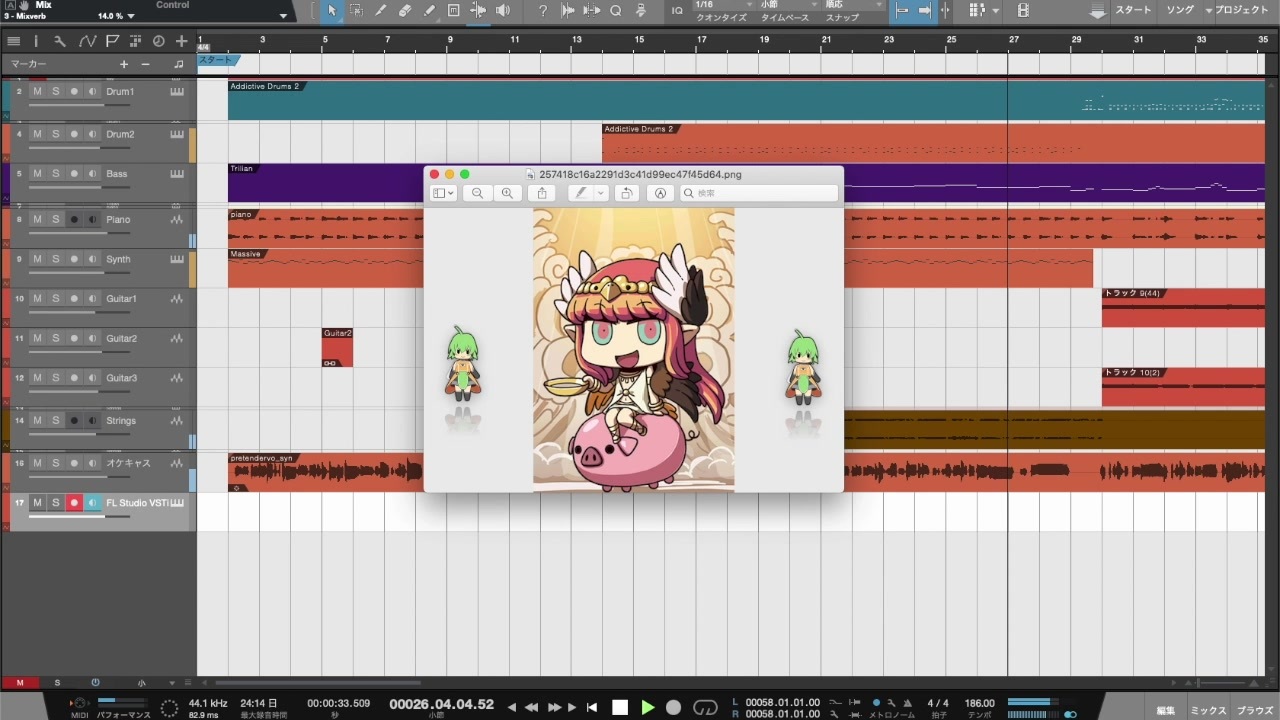Open the ブラウズ browser panel
Viewport: 1280px width, 720px height.
click(1255, 710)
